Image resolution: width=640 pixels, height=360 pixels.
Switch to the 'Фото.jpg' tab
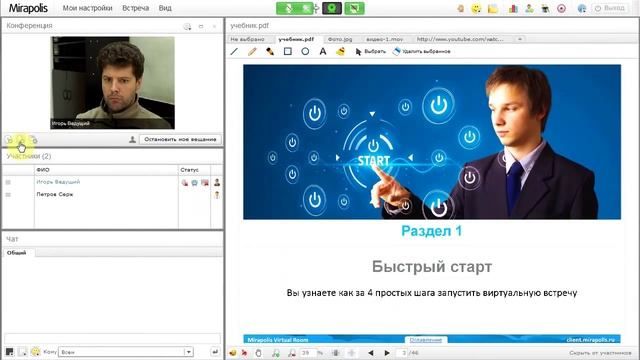(x=340, y=39)
